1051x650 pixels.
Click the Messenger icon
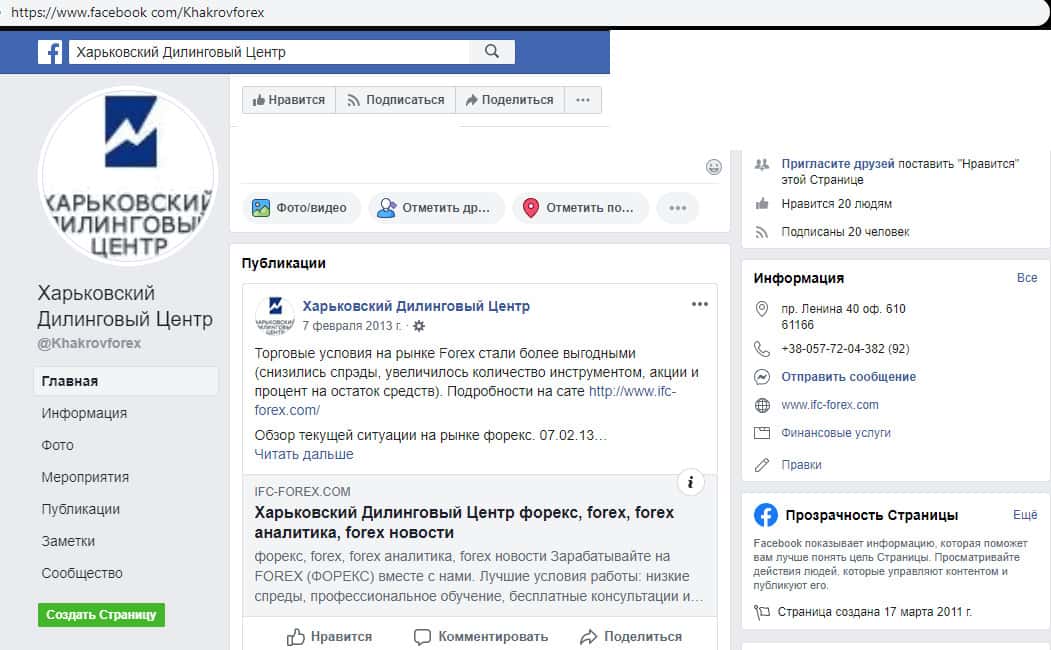point(761,377)
